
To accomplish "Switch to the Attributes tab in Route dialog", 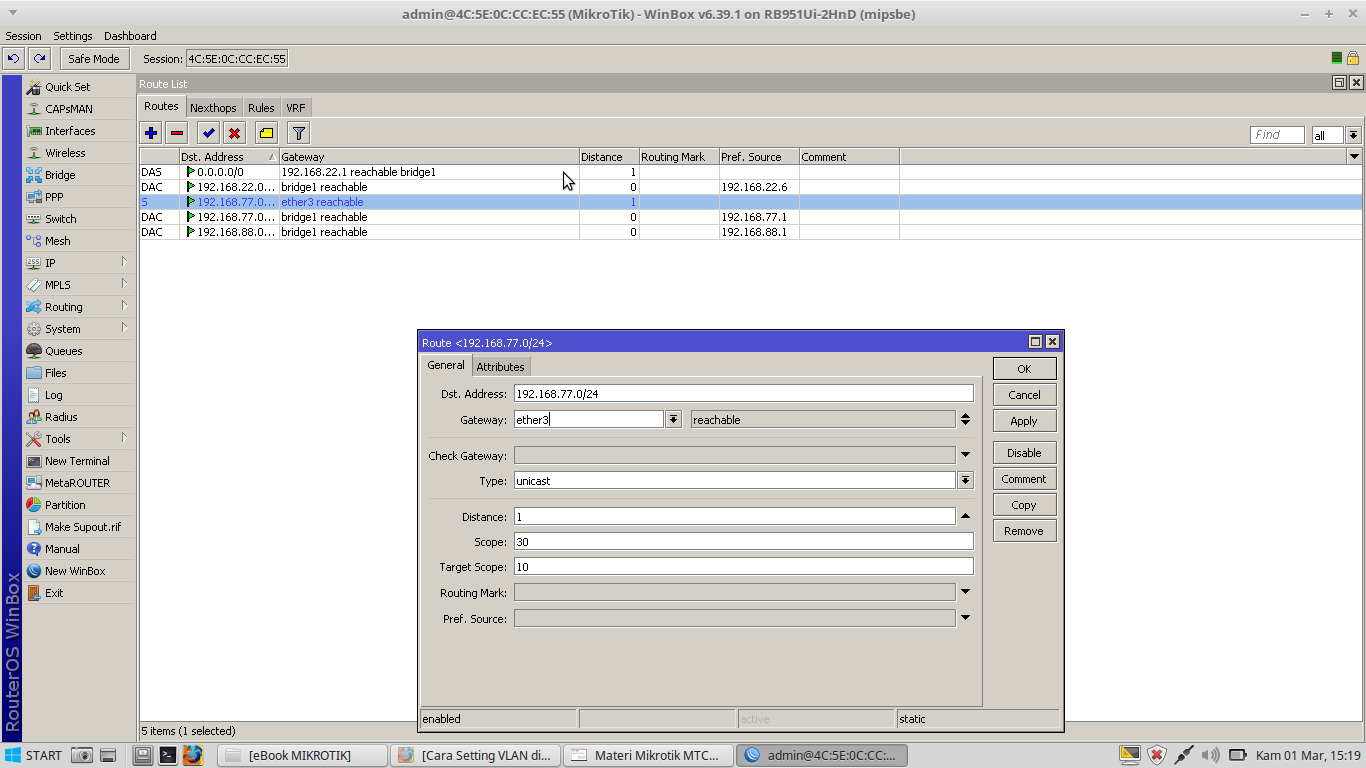I will 500,367.
